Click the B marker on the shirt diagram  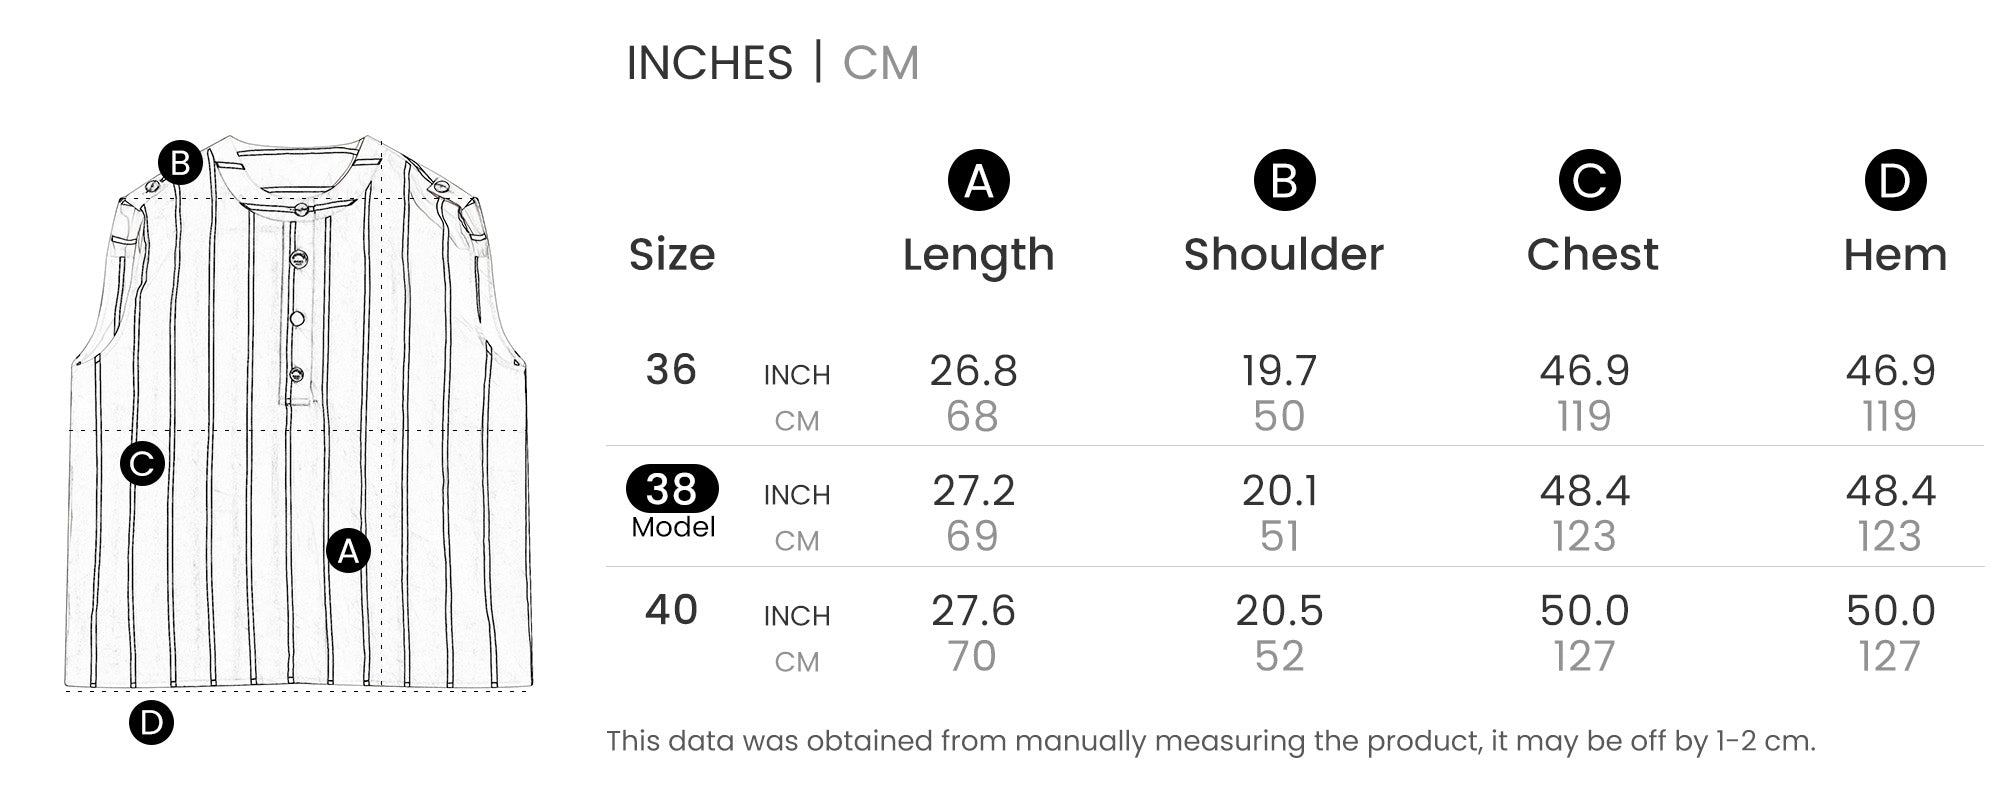point(180,162)
